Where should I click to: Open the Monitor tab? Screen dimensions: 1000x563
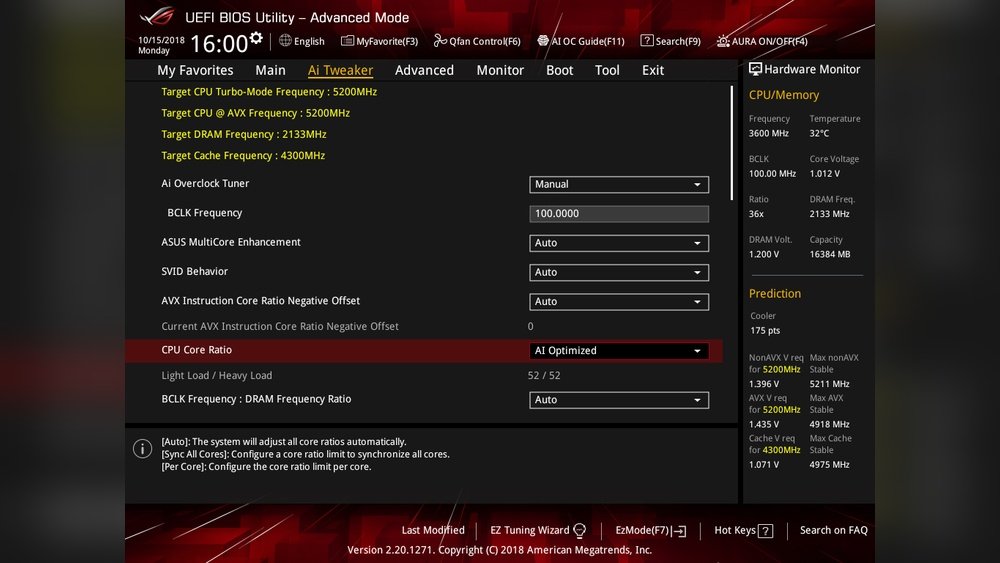[500, 70]
